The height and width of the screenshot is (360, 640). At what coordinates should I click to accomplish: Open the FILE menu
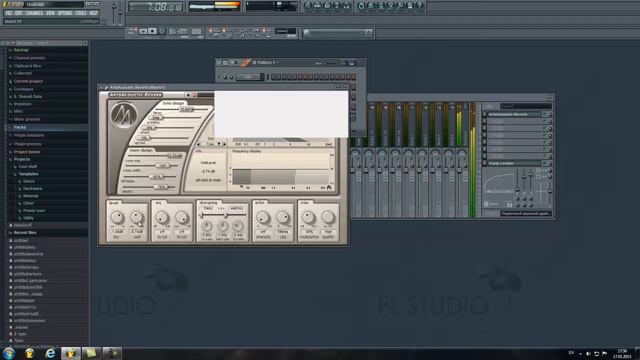tap(9, 13)
